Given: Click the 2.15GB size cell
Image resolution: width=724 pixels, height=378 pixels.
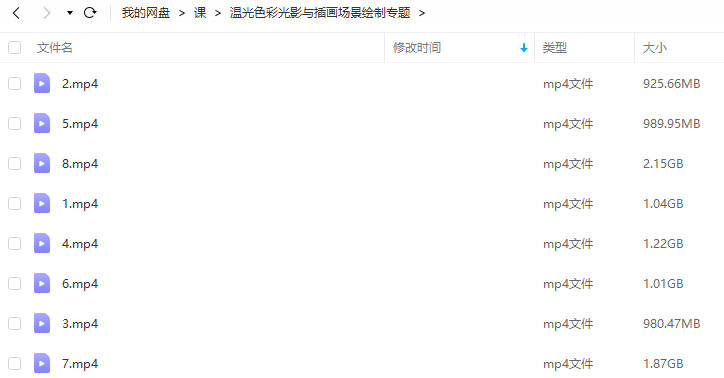Looking at the screenshot, I should (x=663, y=163).
